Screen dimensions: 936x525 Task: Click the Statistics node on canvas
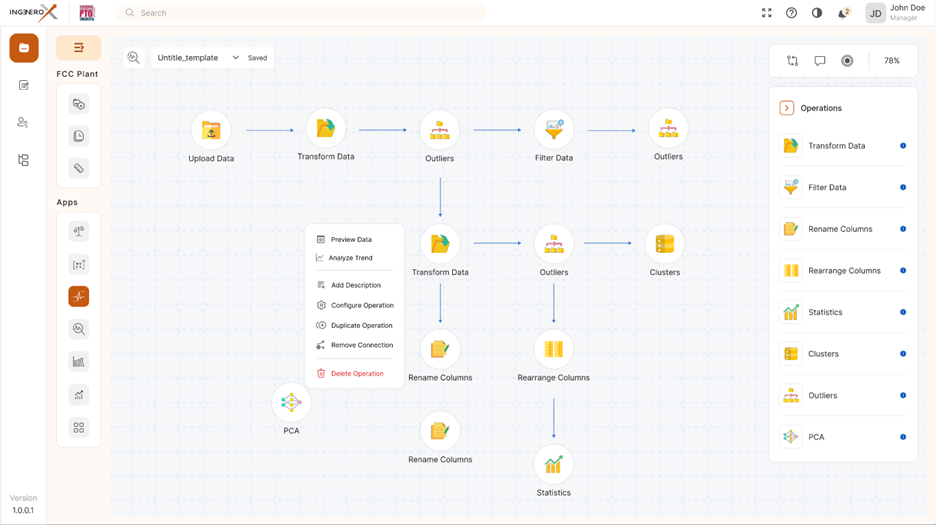pyautogui.click(x=553, y=465)
